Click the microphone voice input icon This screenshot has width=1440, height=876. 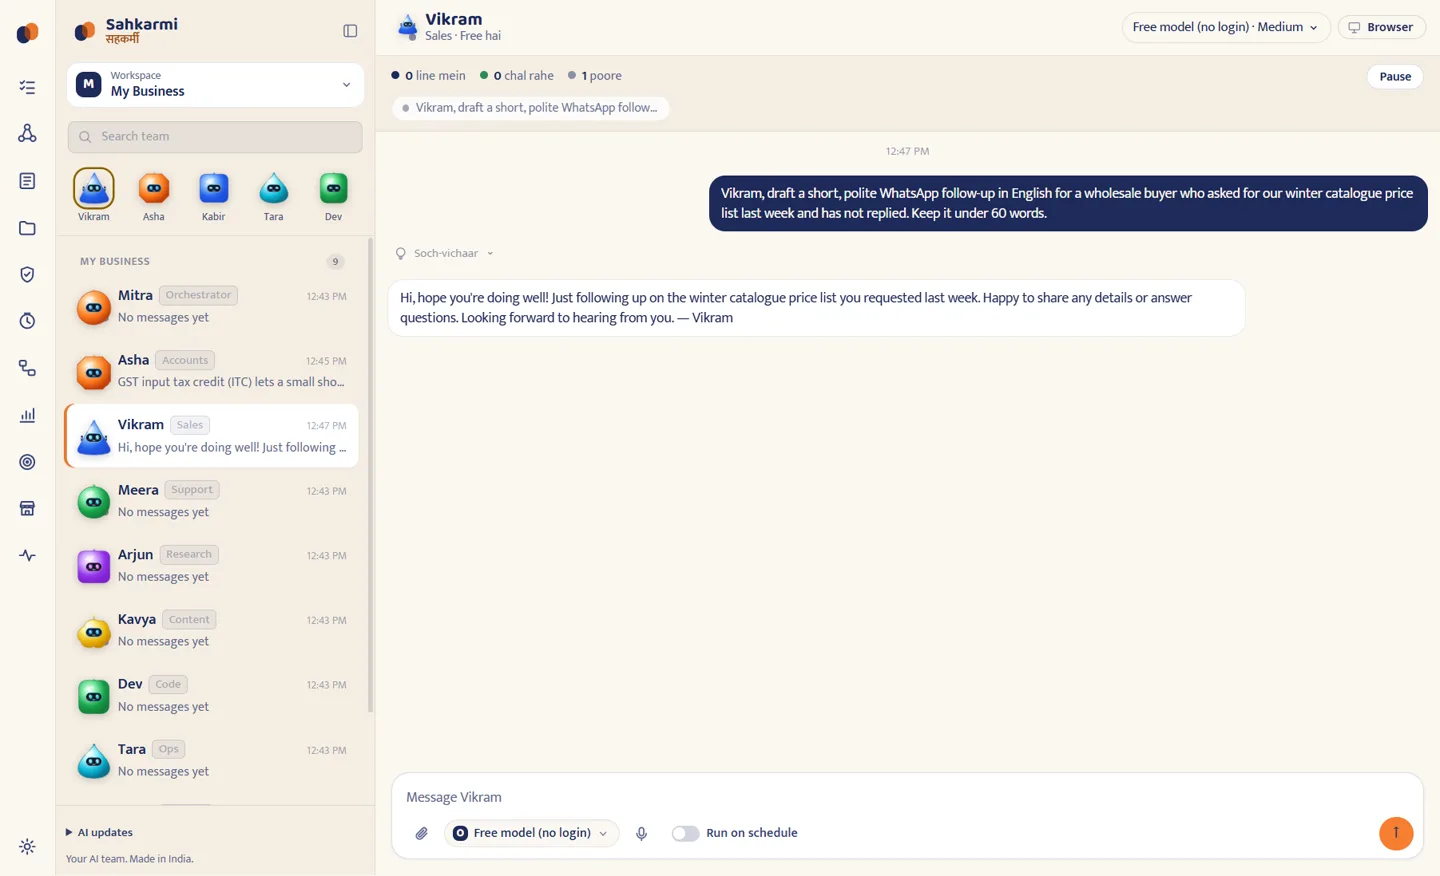coord(642,833)
